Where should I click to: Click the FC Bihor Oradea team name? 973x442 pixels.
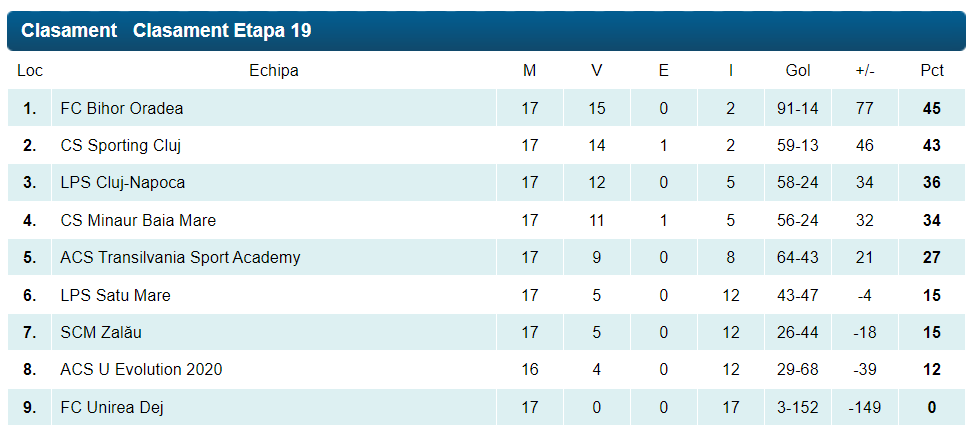click(122, 108)
